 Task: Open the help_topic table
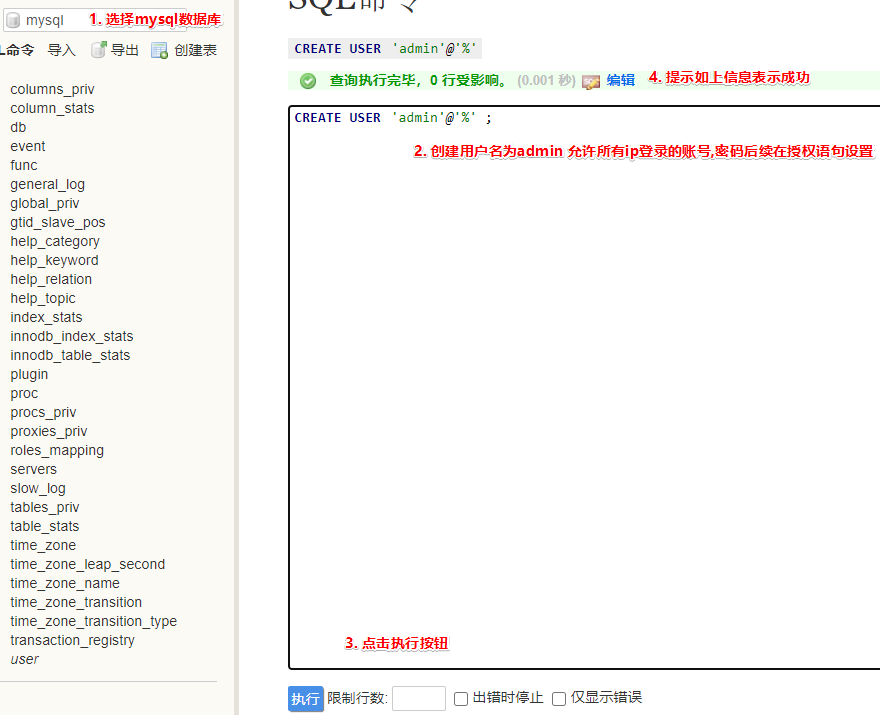(x=43, y=299)
